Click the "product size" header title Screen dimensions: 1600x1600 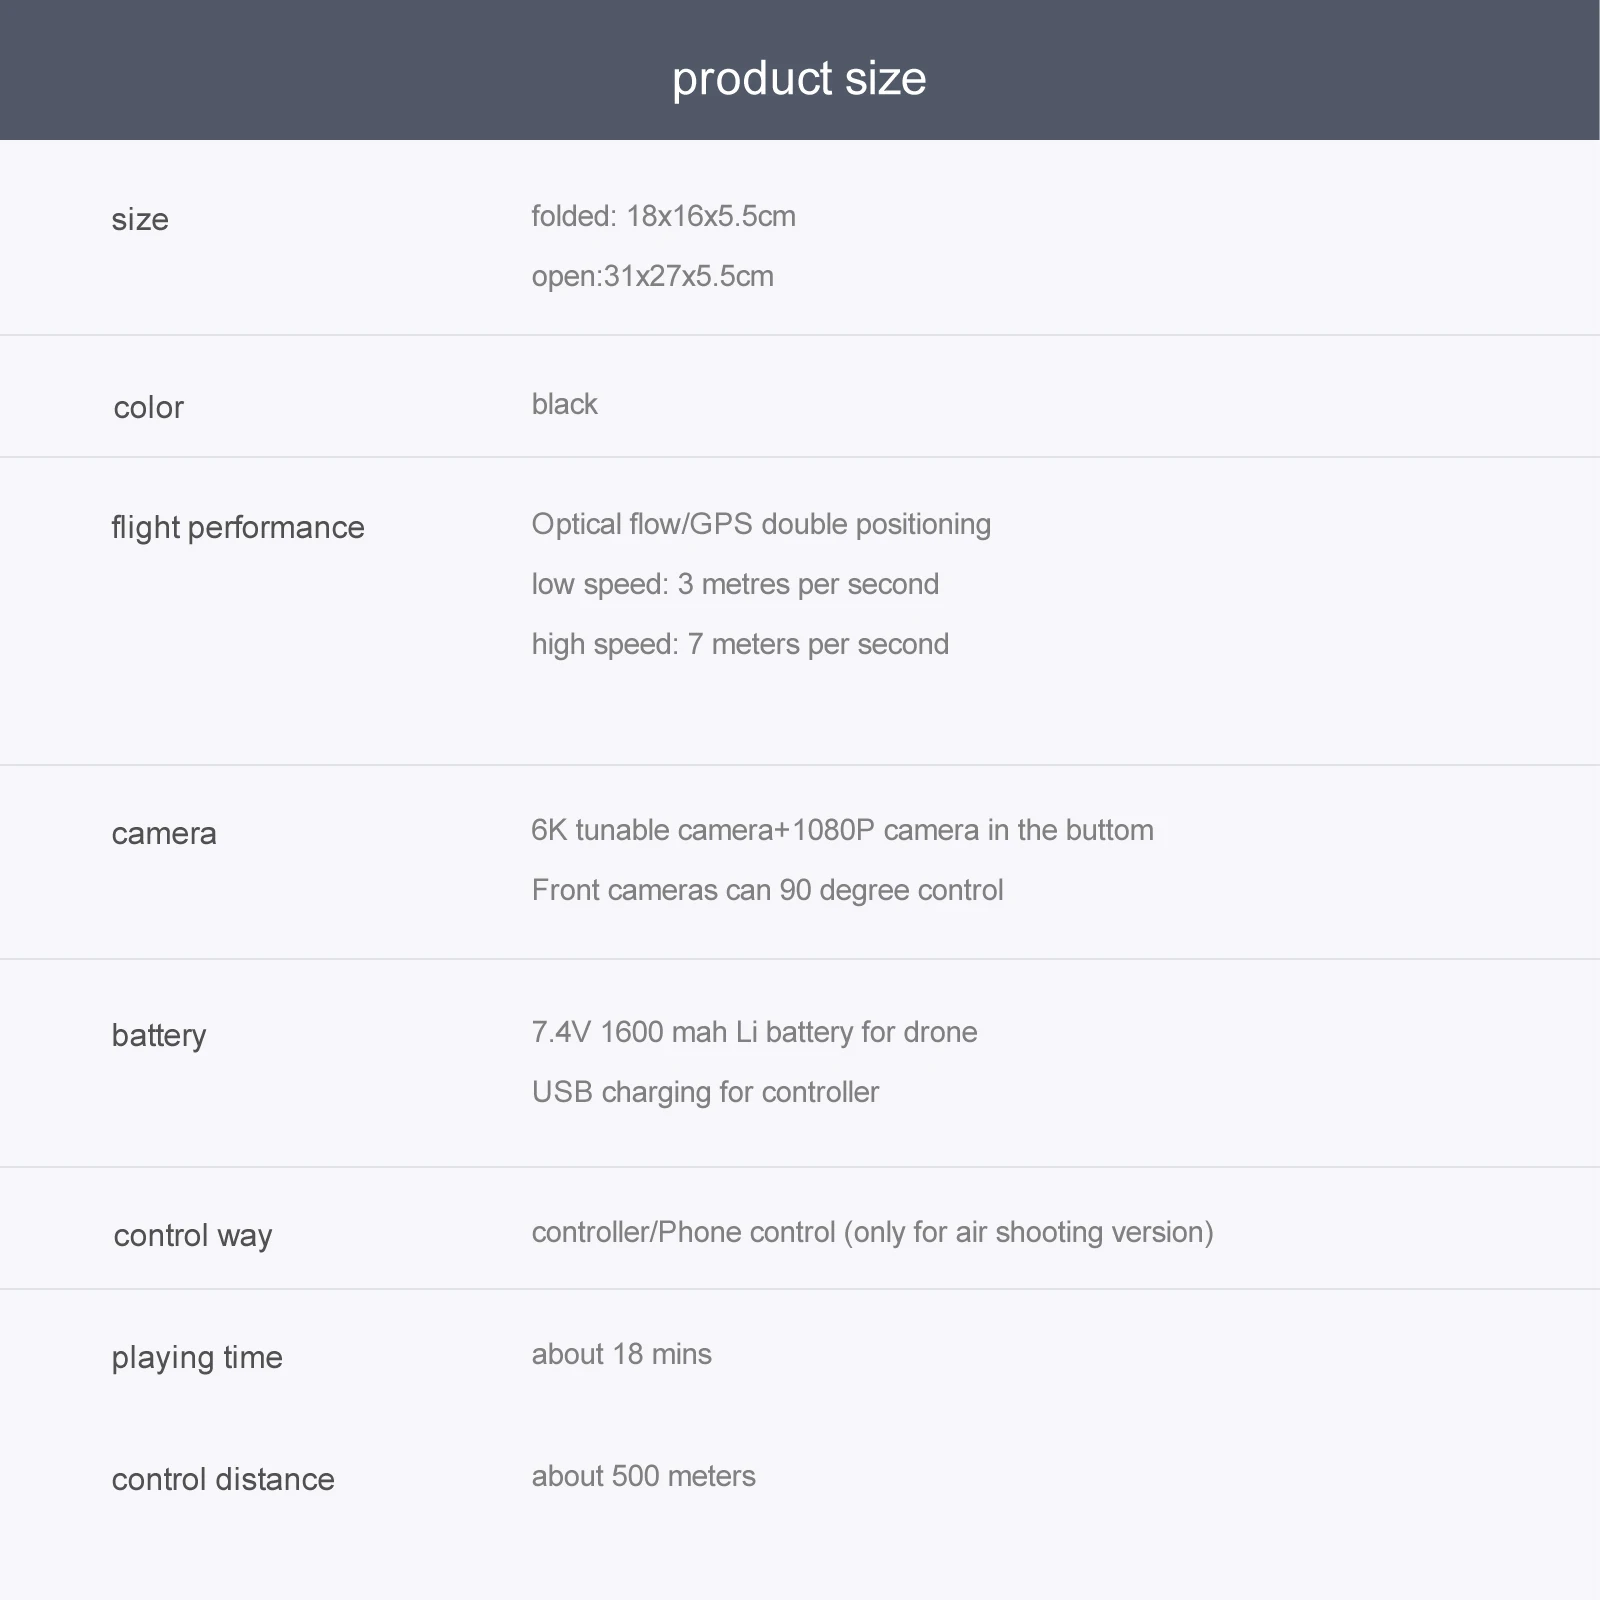[x=799, y=78]
